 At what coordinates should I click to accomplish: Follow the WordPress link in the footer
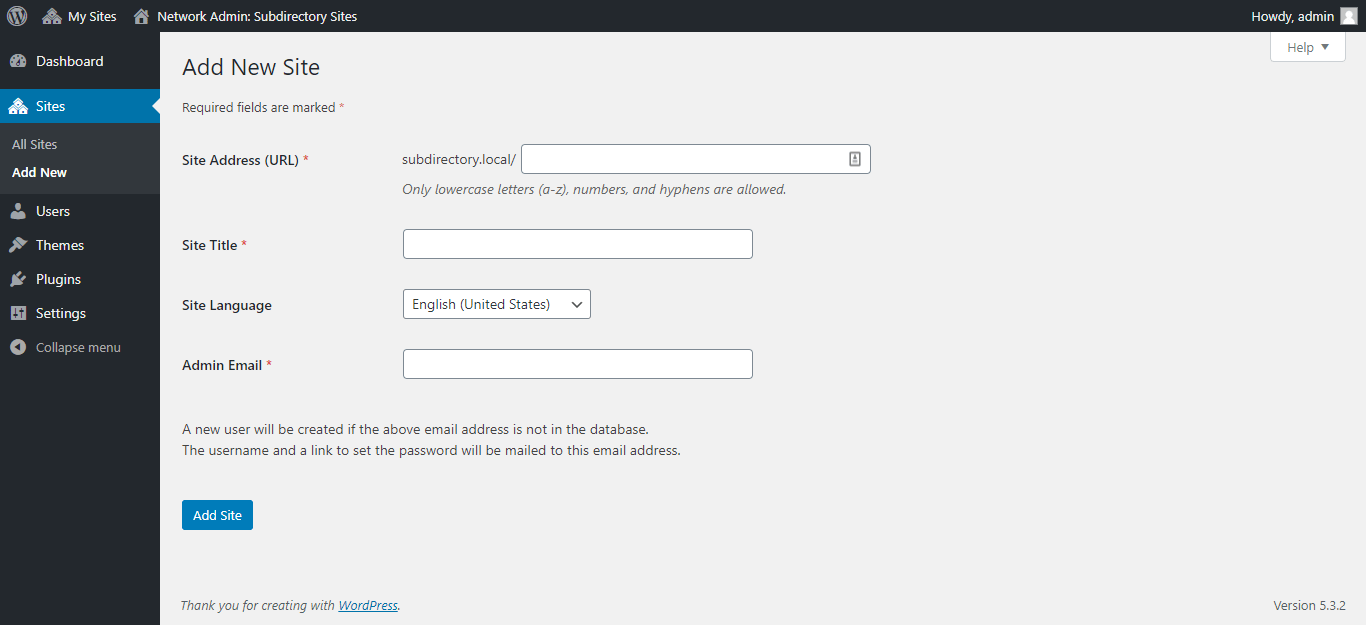point(368,605)
